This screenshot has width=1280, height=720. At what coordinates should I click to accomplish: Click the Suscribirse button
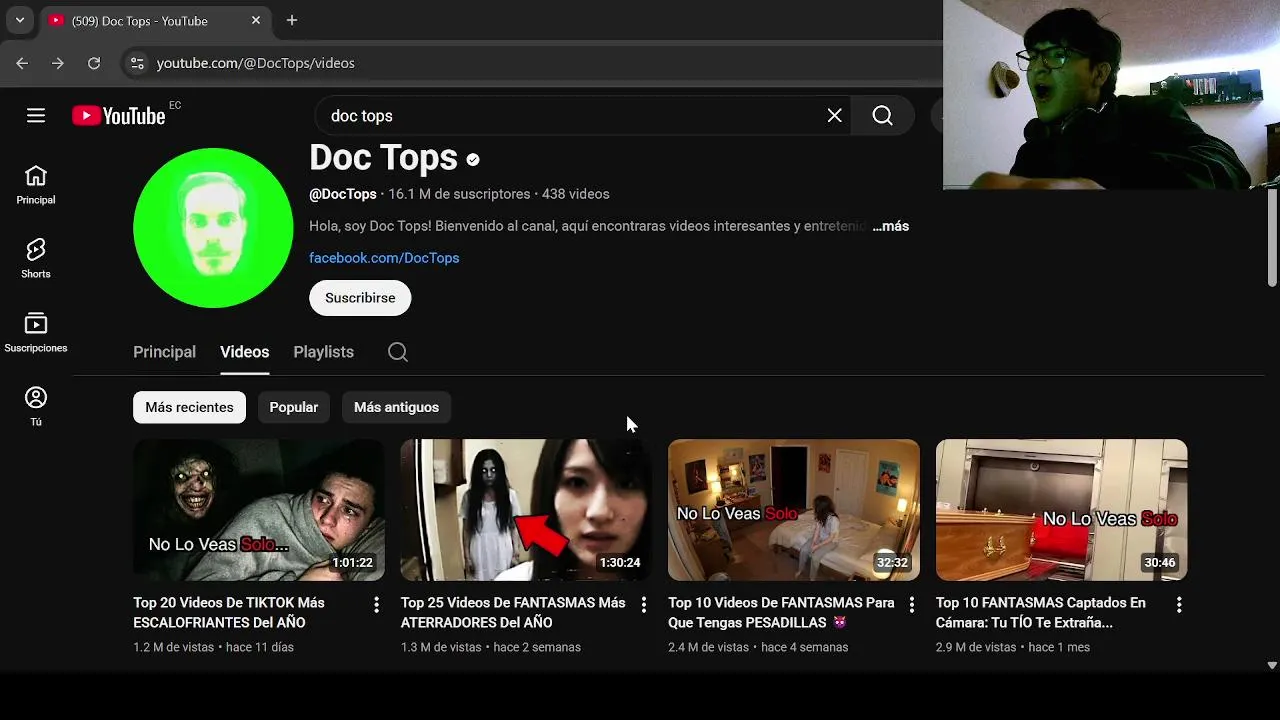tap(360, 298)
